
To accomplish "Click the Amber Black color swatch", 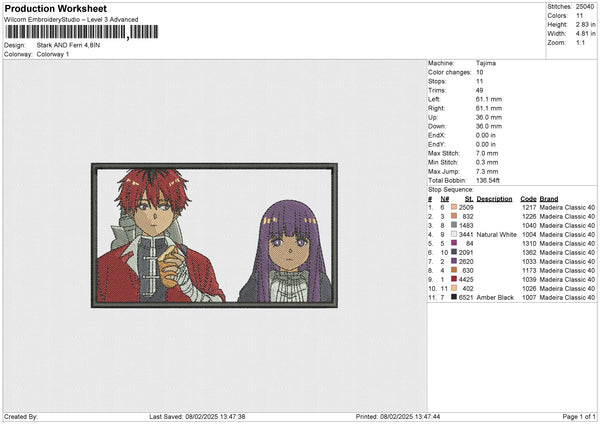I will pyautogui.click(x=454, y=297).
